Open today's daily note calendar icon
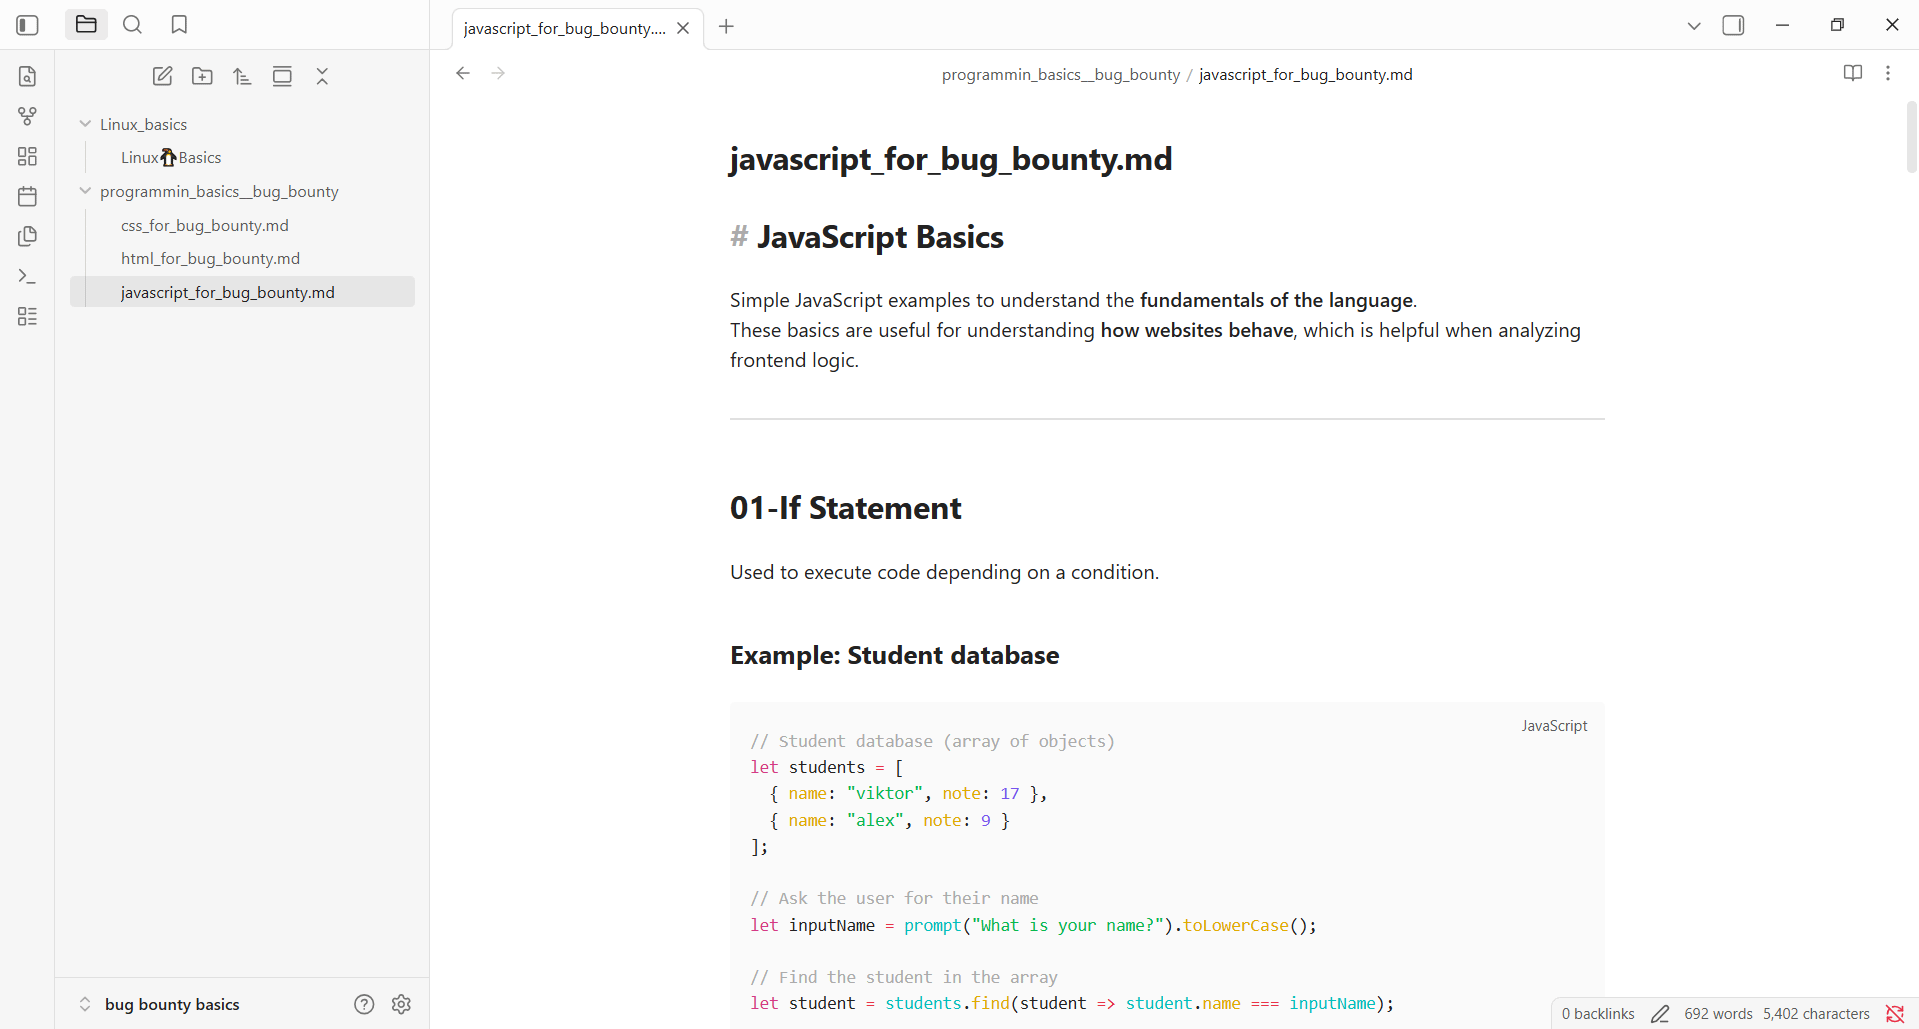Image resolution: width=1919 pixels, height=1029 pixels. point(27,196)
